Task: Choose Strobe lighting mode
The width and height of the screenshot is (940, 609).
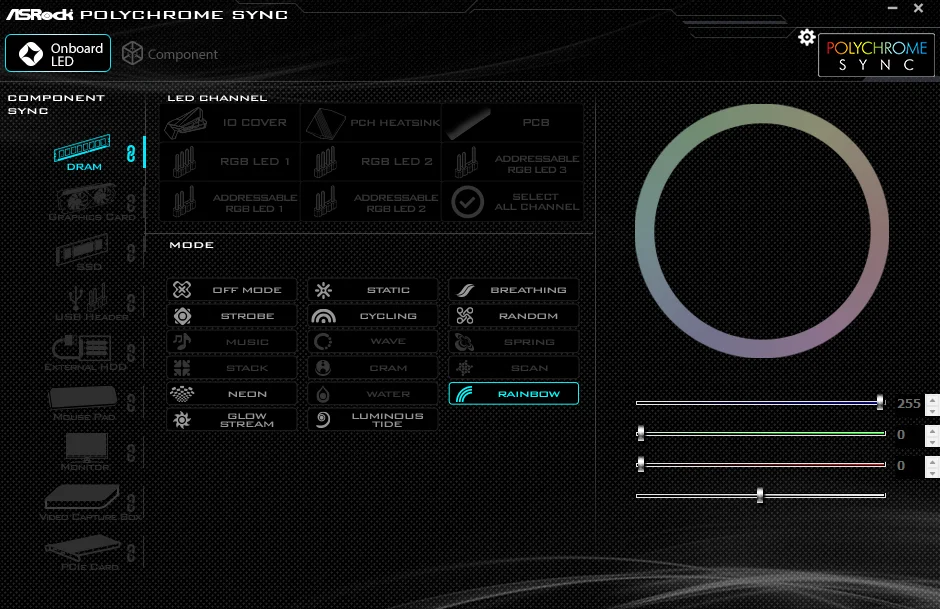Action: [231, 316]
